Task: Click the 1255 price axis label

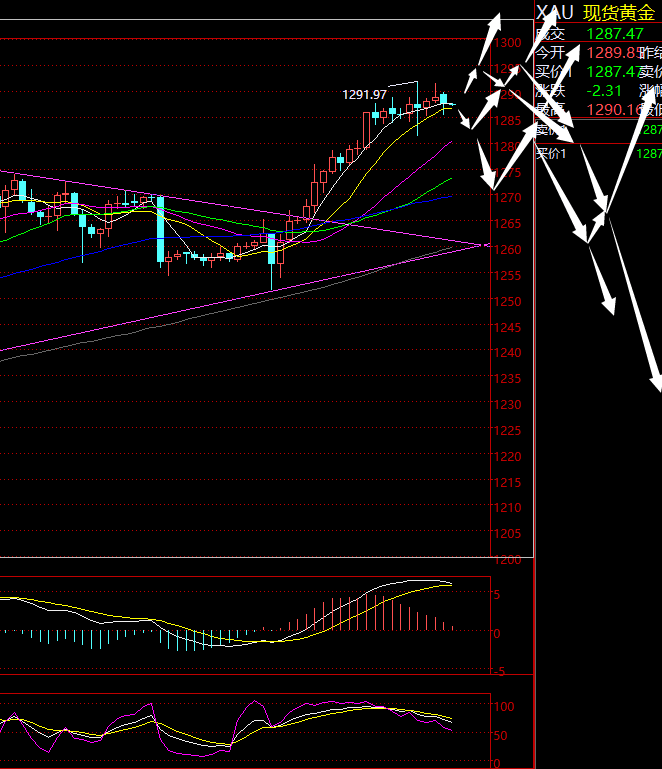Action: (x=508, y=276)
